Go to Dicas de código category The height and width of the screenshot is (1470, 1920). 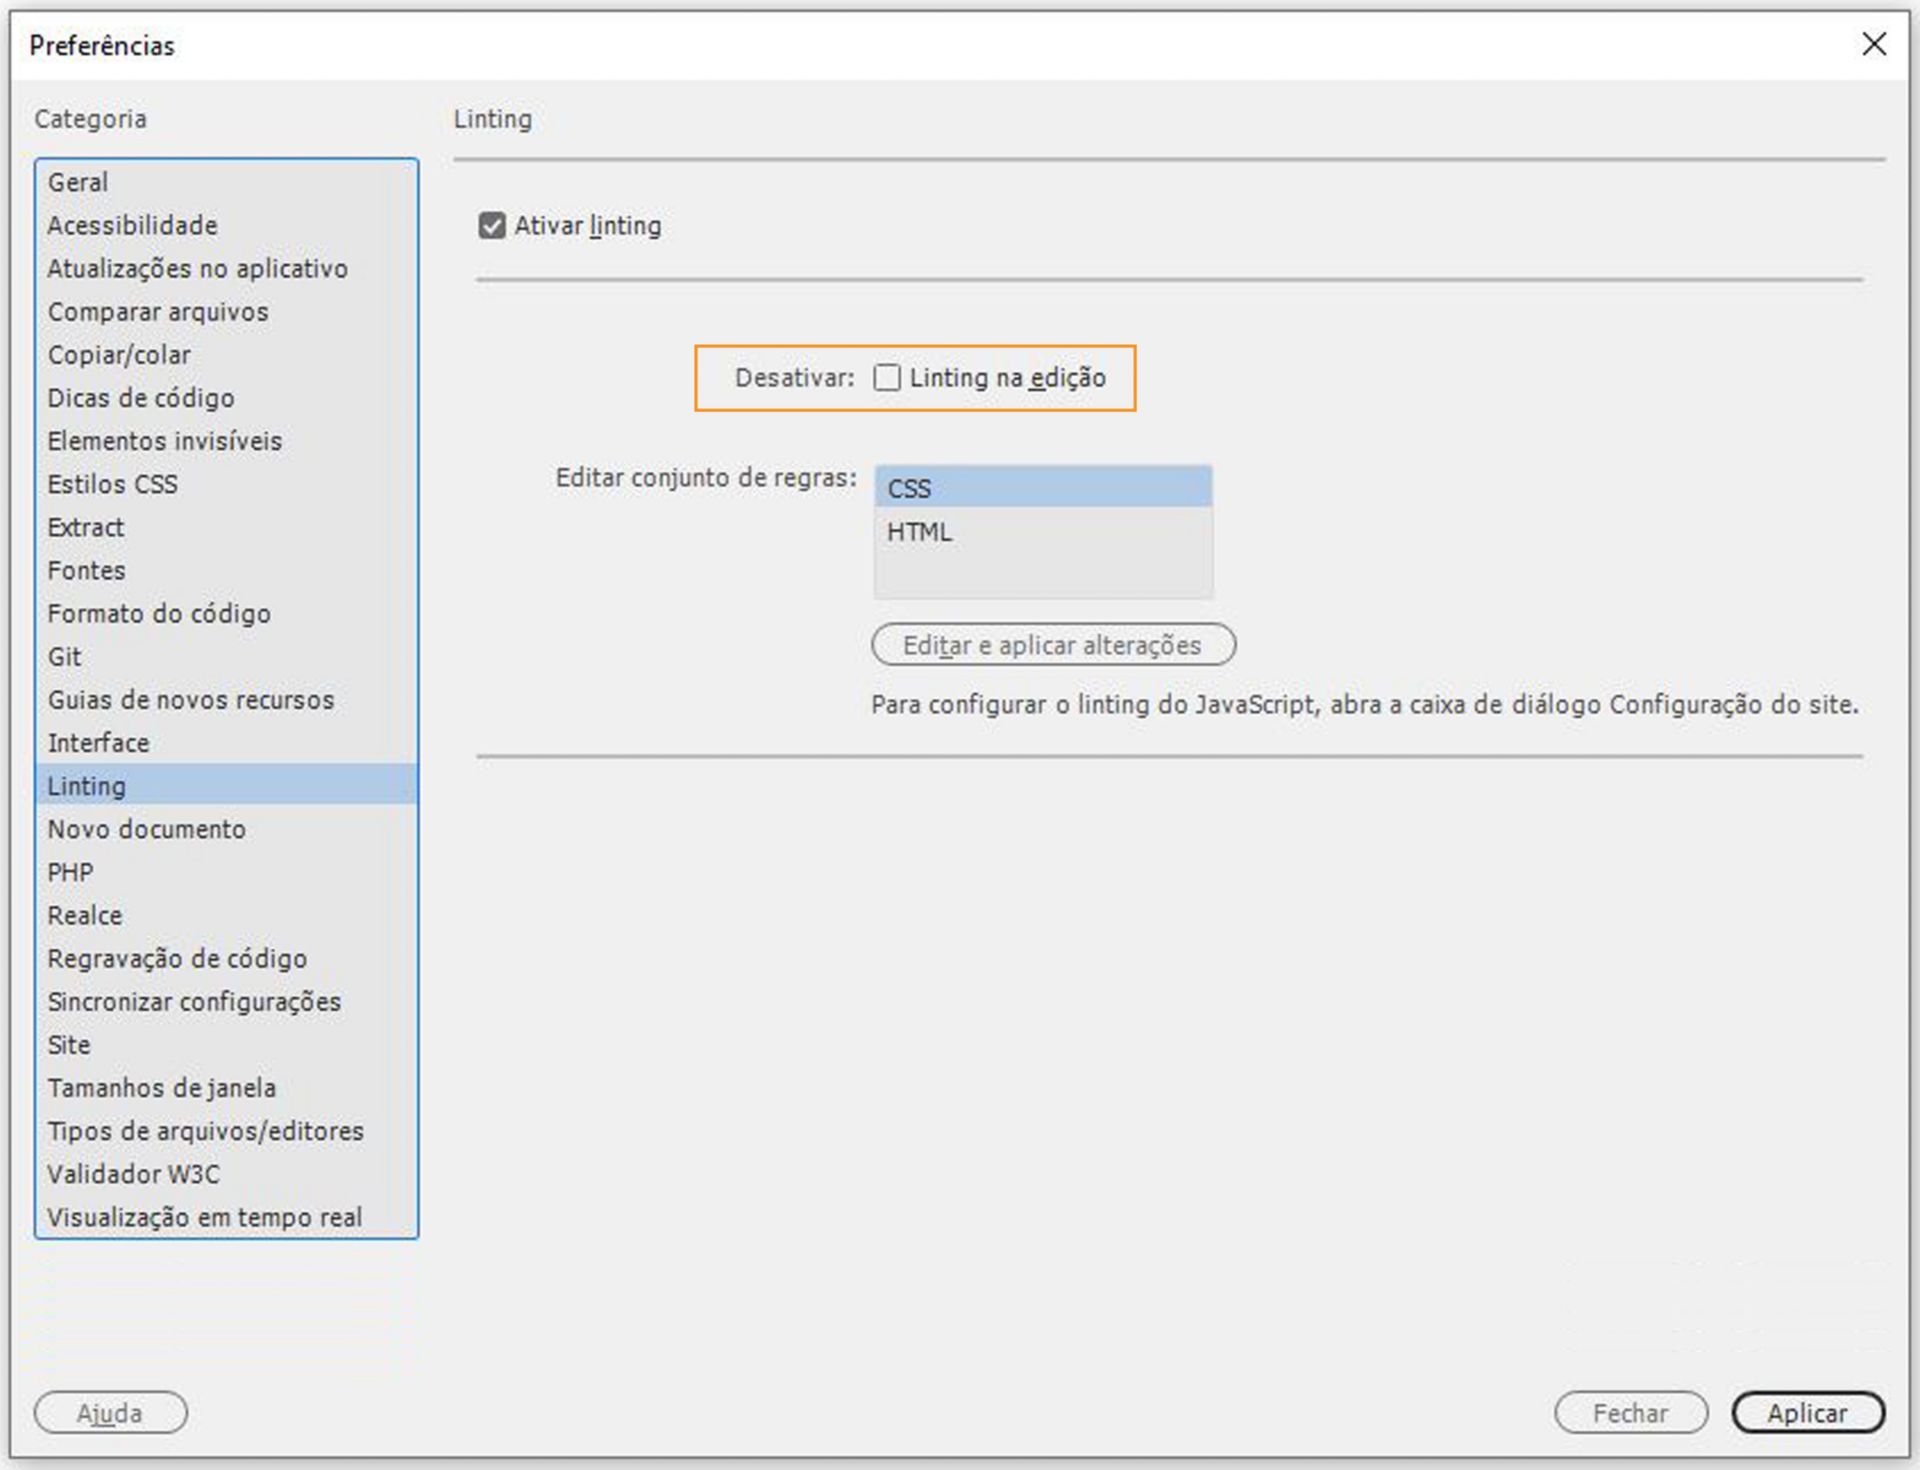click(x=141, y=398)
